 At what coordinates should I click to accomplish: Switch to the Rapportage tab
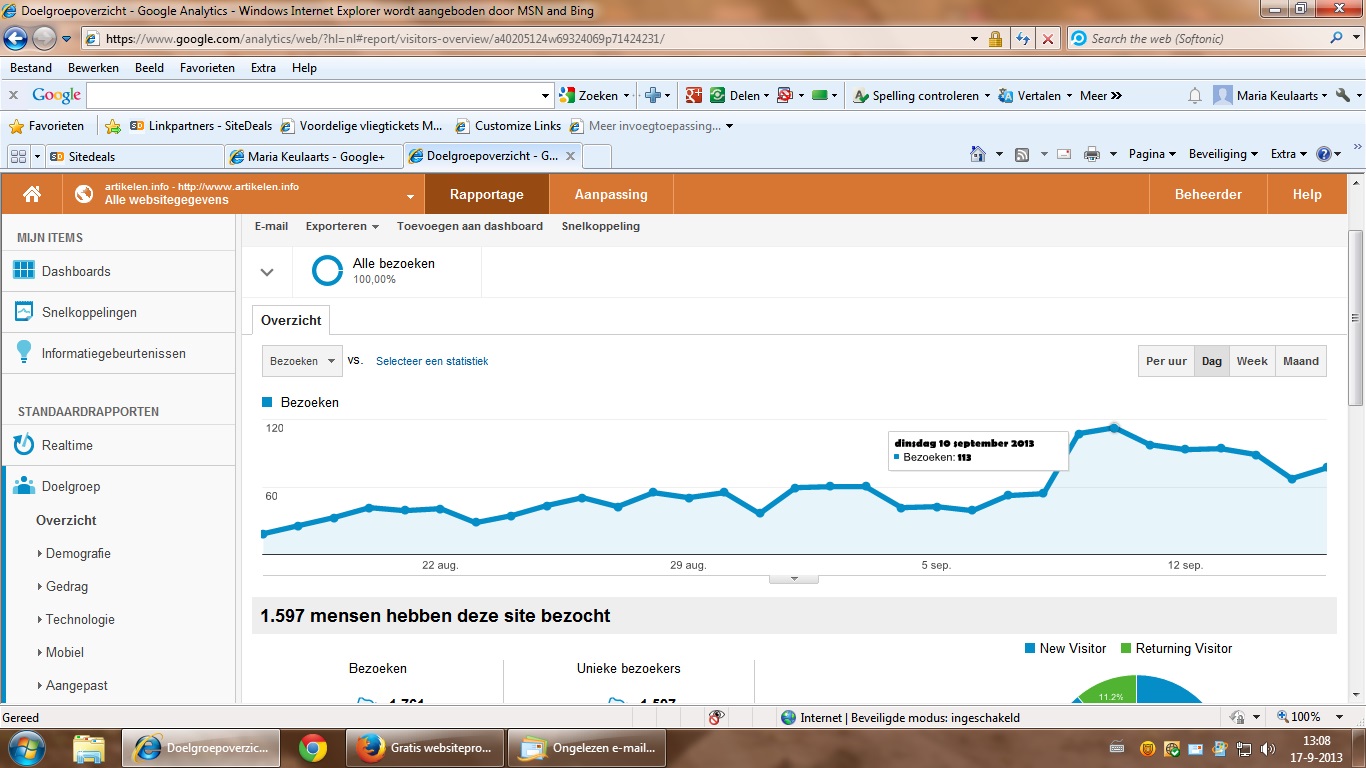point(487,194)
